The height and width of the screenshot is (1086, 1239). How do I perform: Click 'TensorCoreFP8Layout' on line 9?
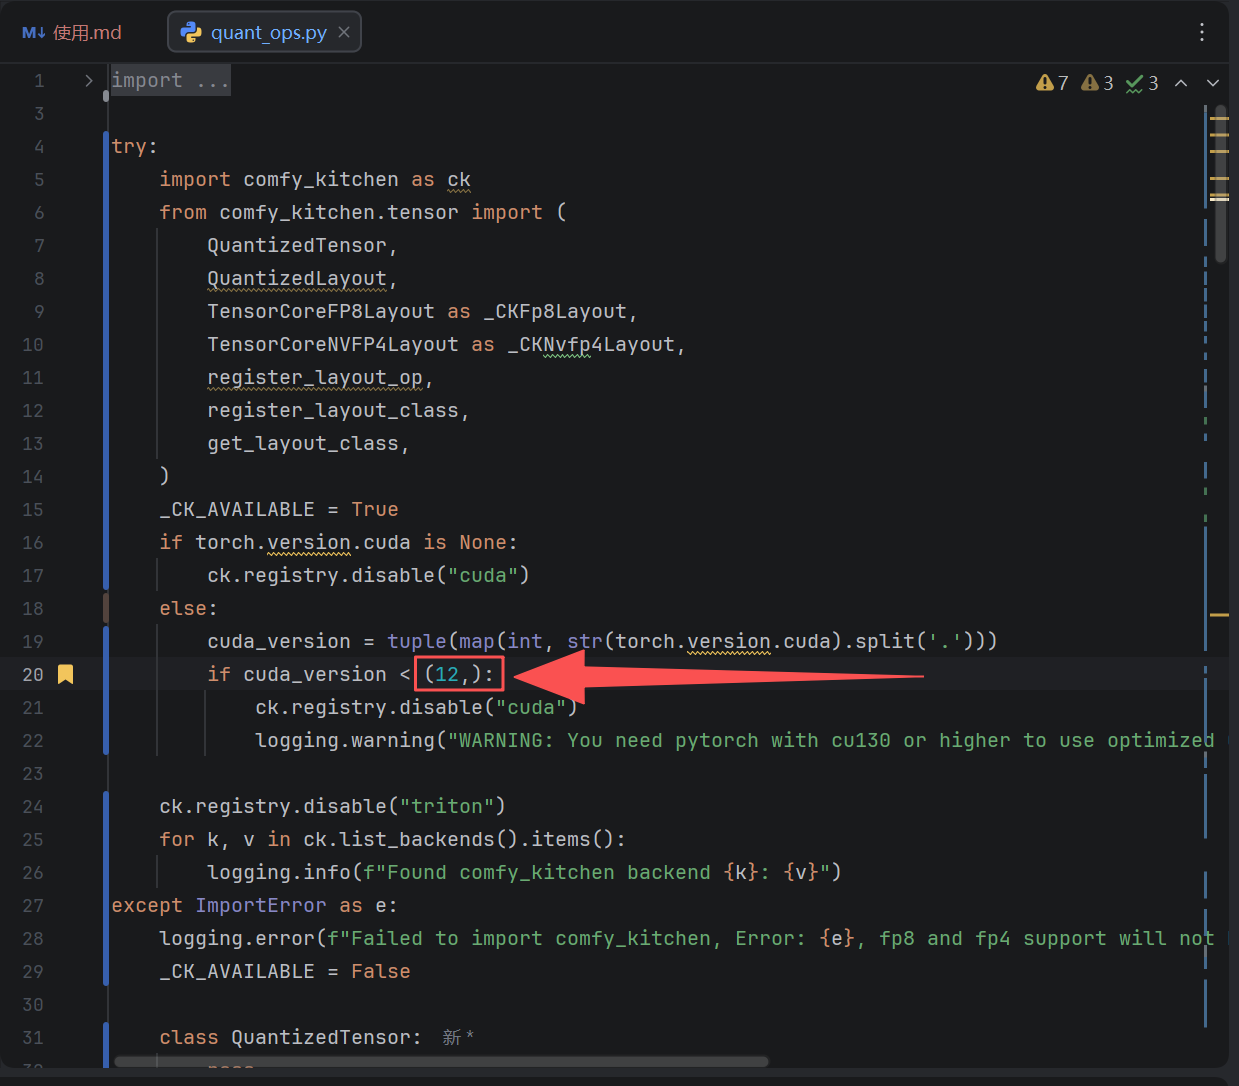[321, 311]
